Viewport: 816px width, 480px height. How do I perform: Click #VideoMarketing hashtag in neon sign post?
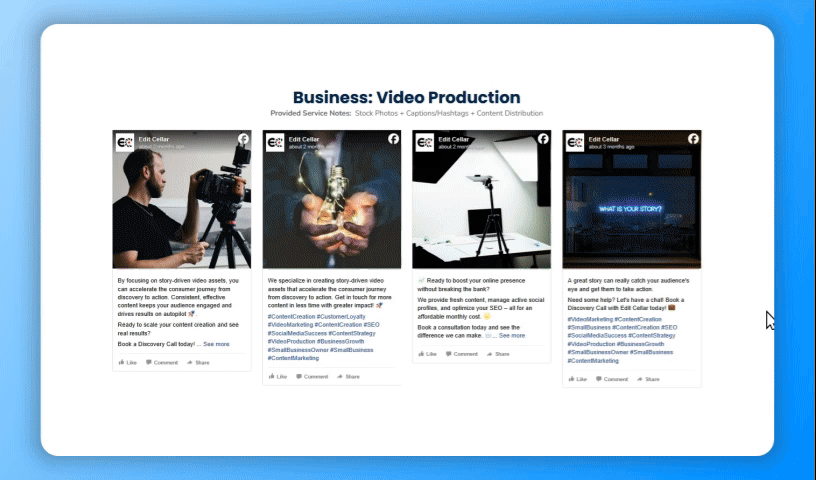[590, 319]
